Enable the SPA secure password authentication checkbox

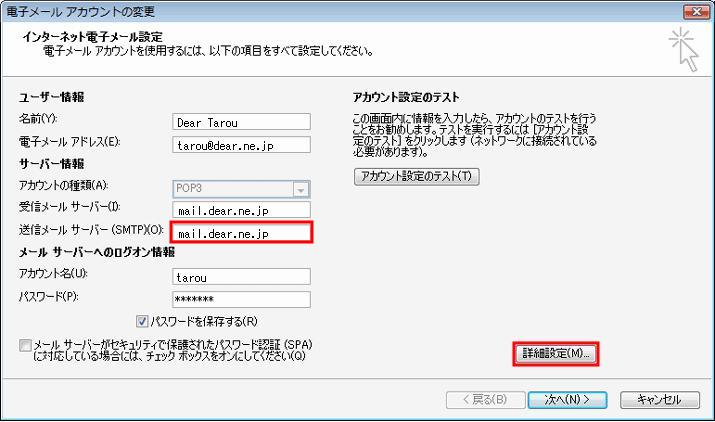pyautogui.click(x=25, y=345)
